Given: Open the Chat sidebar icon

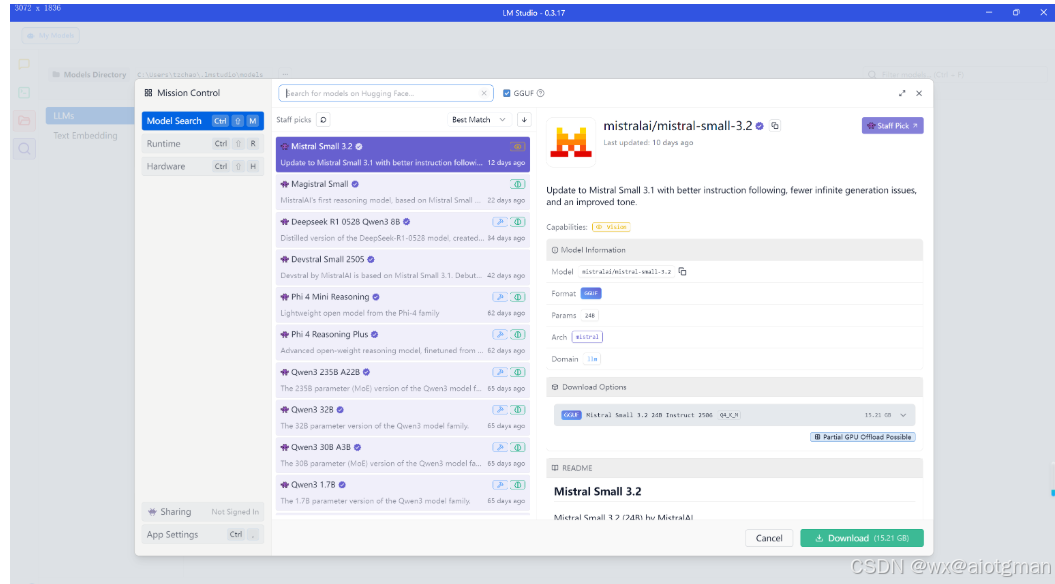Looking at the screenshot, I should (x=24, y=64).
